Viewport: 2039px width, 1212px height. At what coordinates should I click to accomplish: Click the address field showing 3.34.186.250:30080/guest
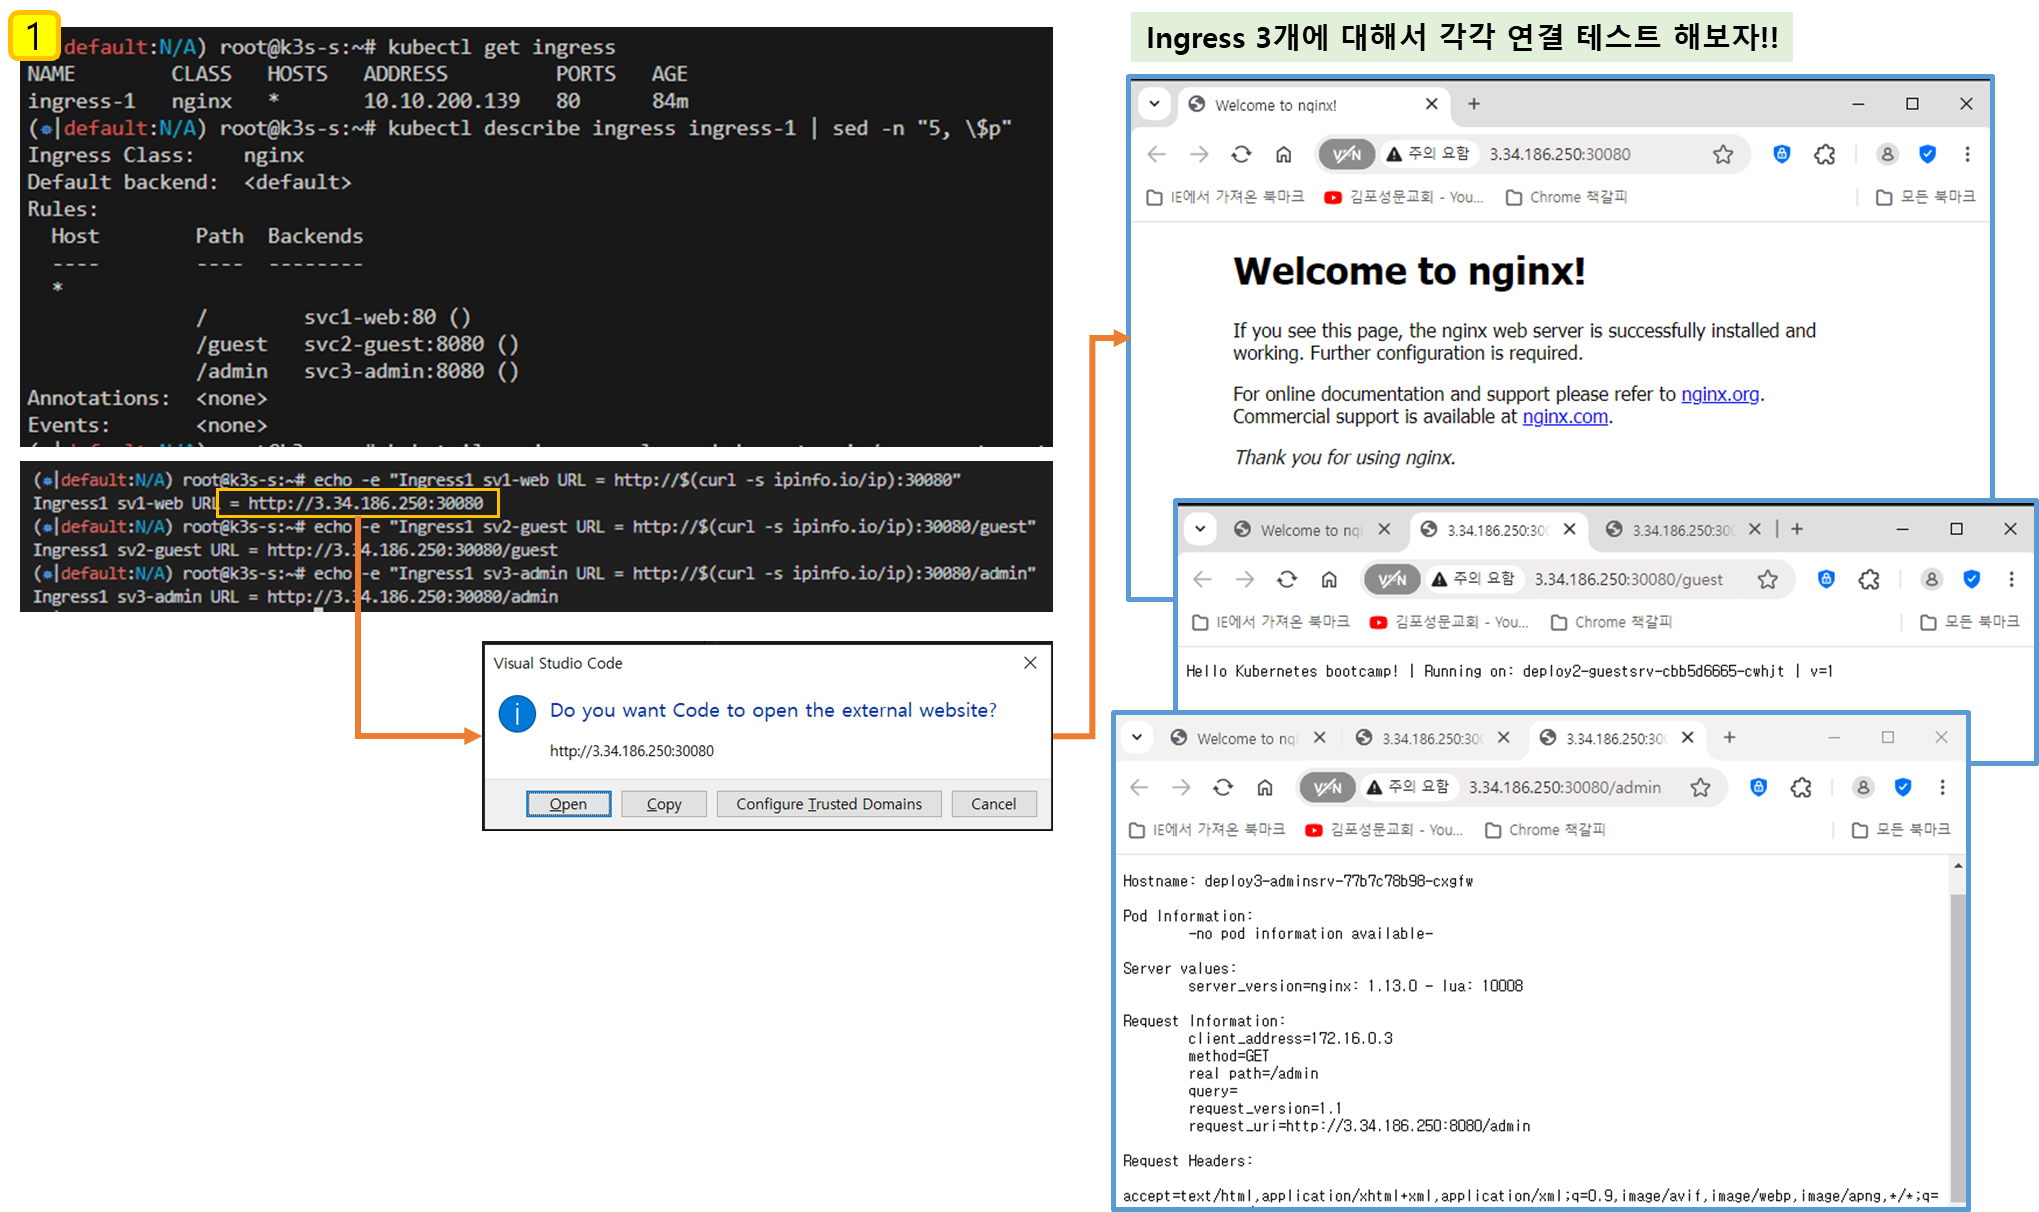pos(1628,579)
